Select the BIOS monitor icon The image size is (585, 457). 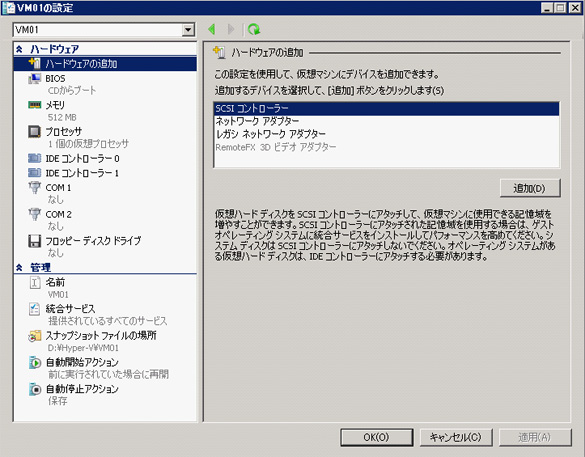pos(34,79)
